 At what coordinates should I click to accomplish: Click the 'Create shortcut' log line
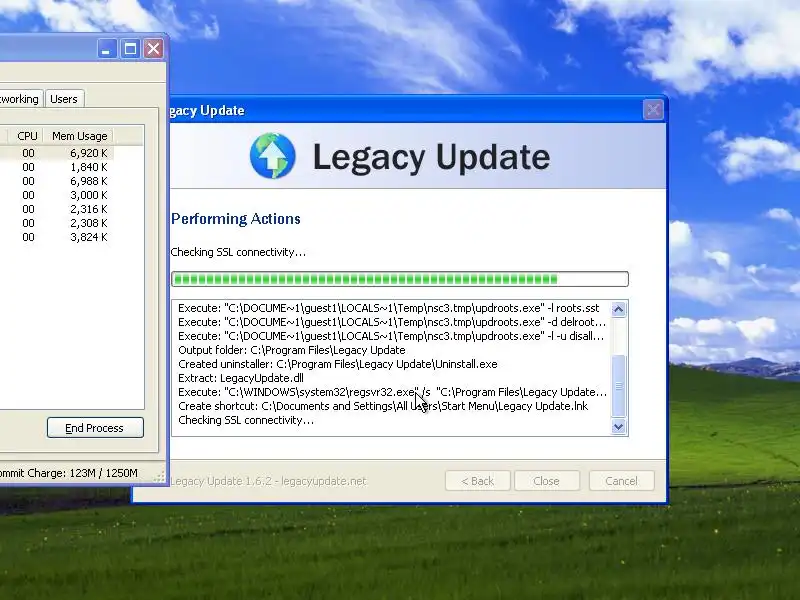click(383, 406)
